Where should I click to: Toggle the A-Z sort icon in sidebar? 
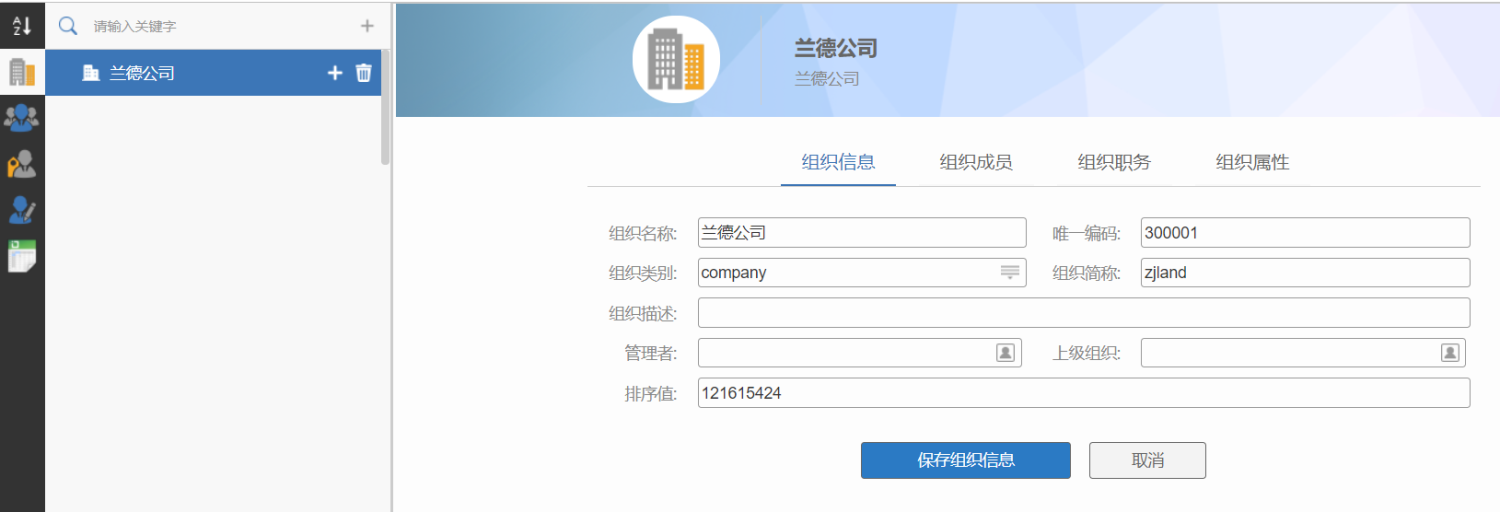[x=22, y=26]
